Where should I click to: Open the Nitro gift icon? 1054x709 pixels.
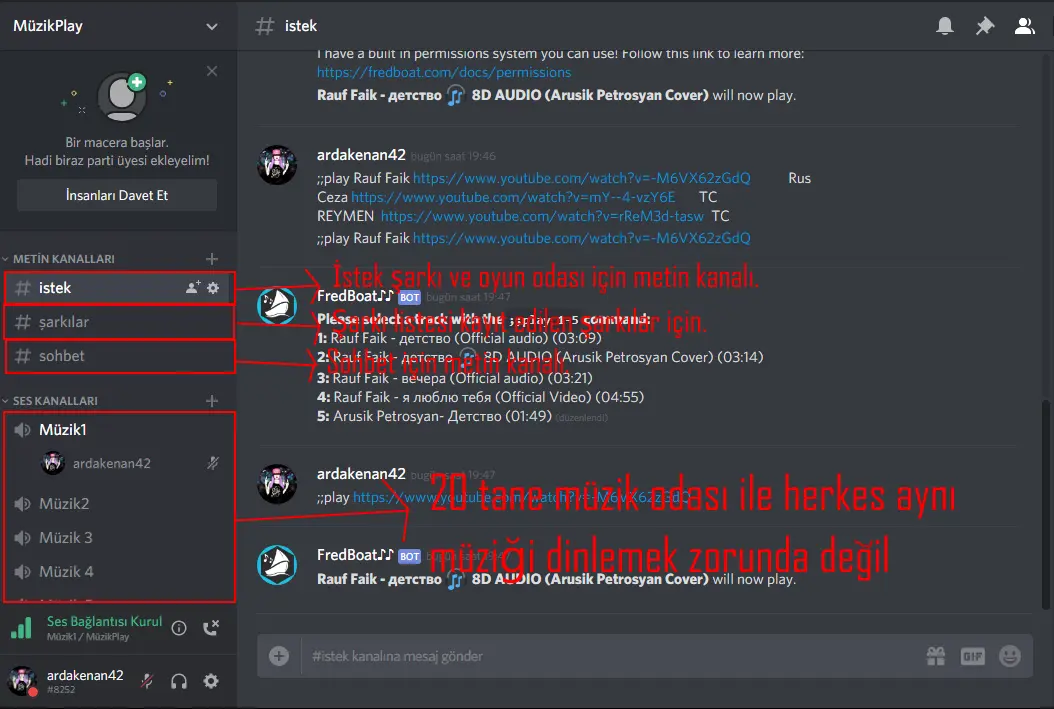pos(936,656)
